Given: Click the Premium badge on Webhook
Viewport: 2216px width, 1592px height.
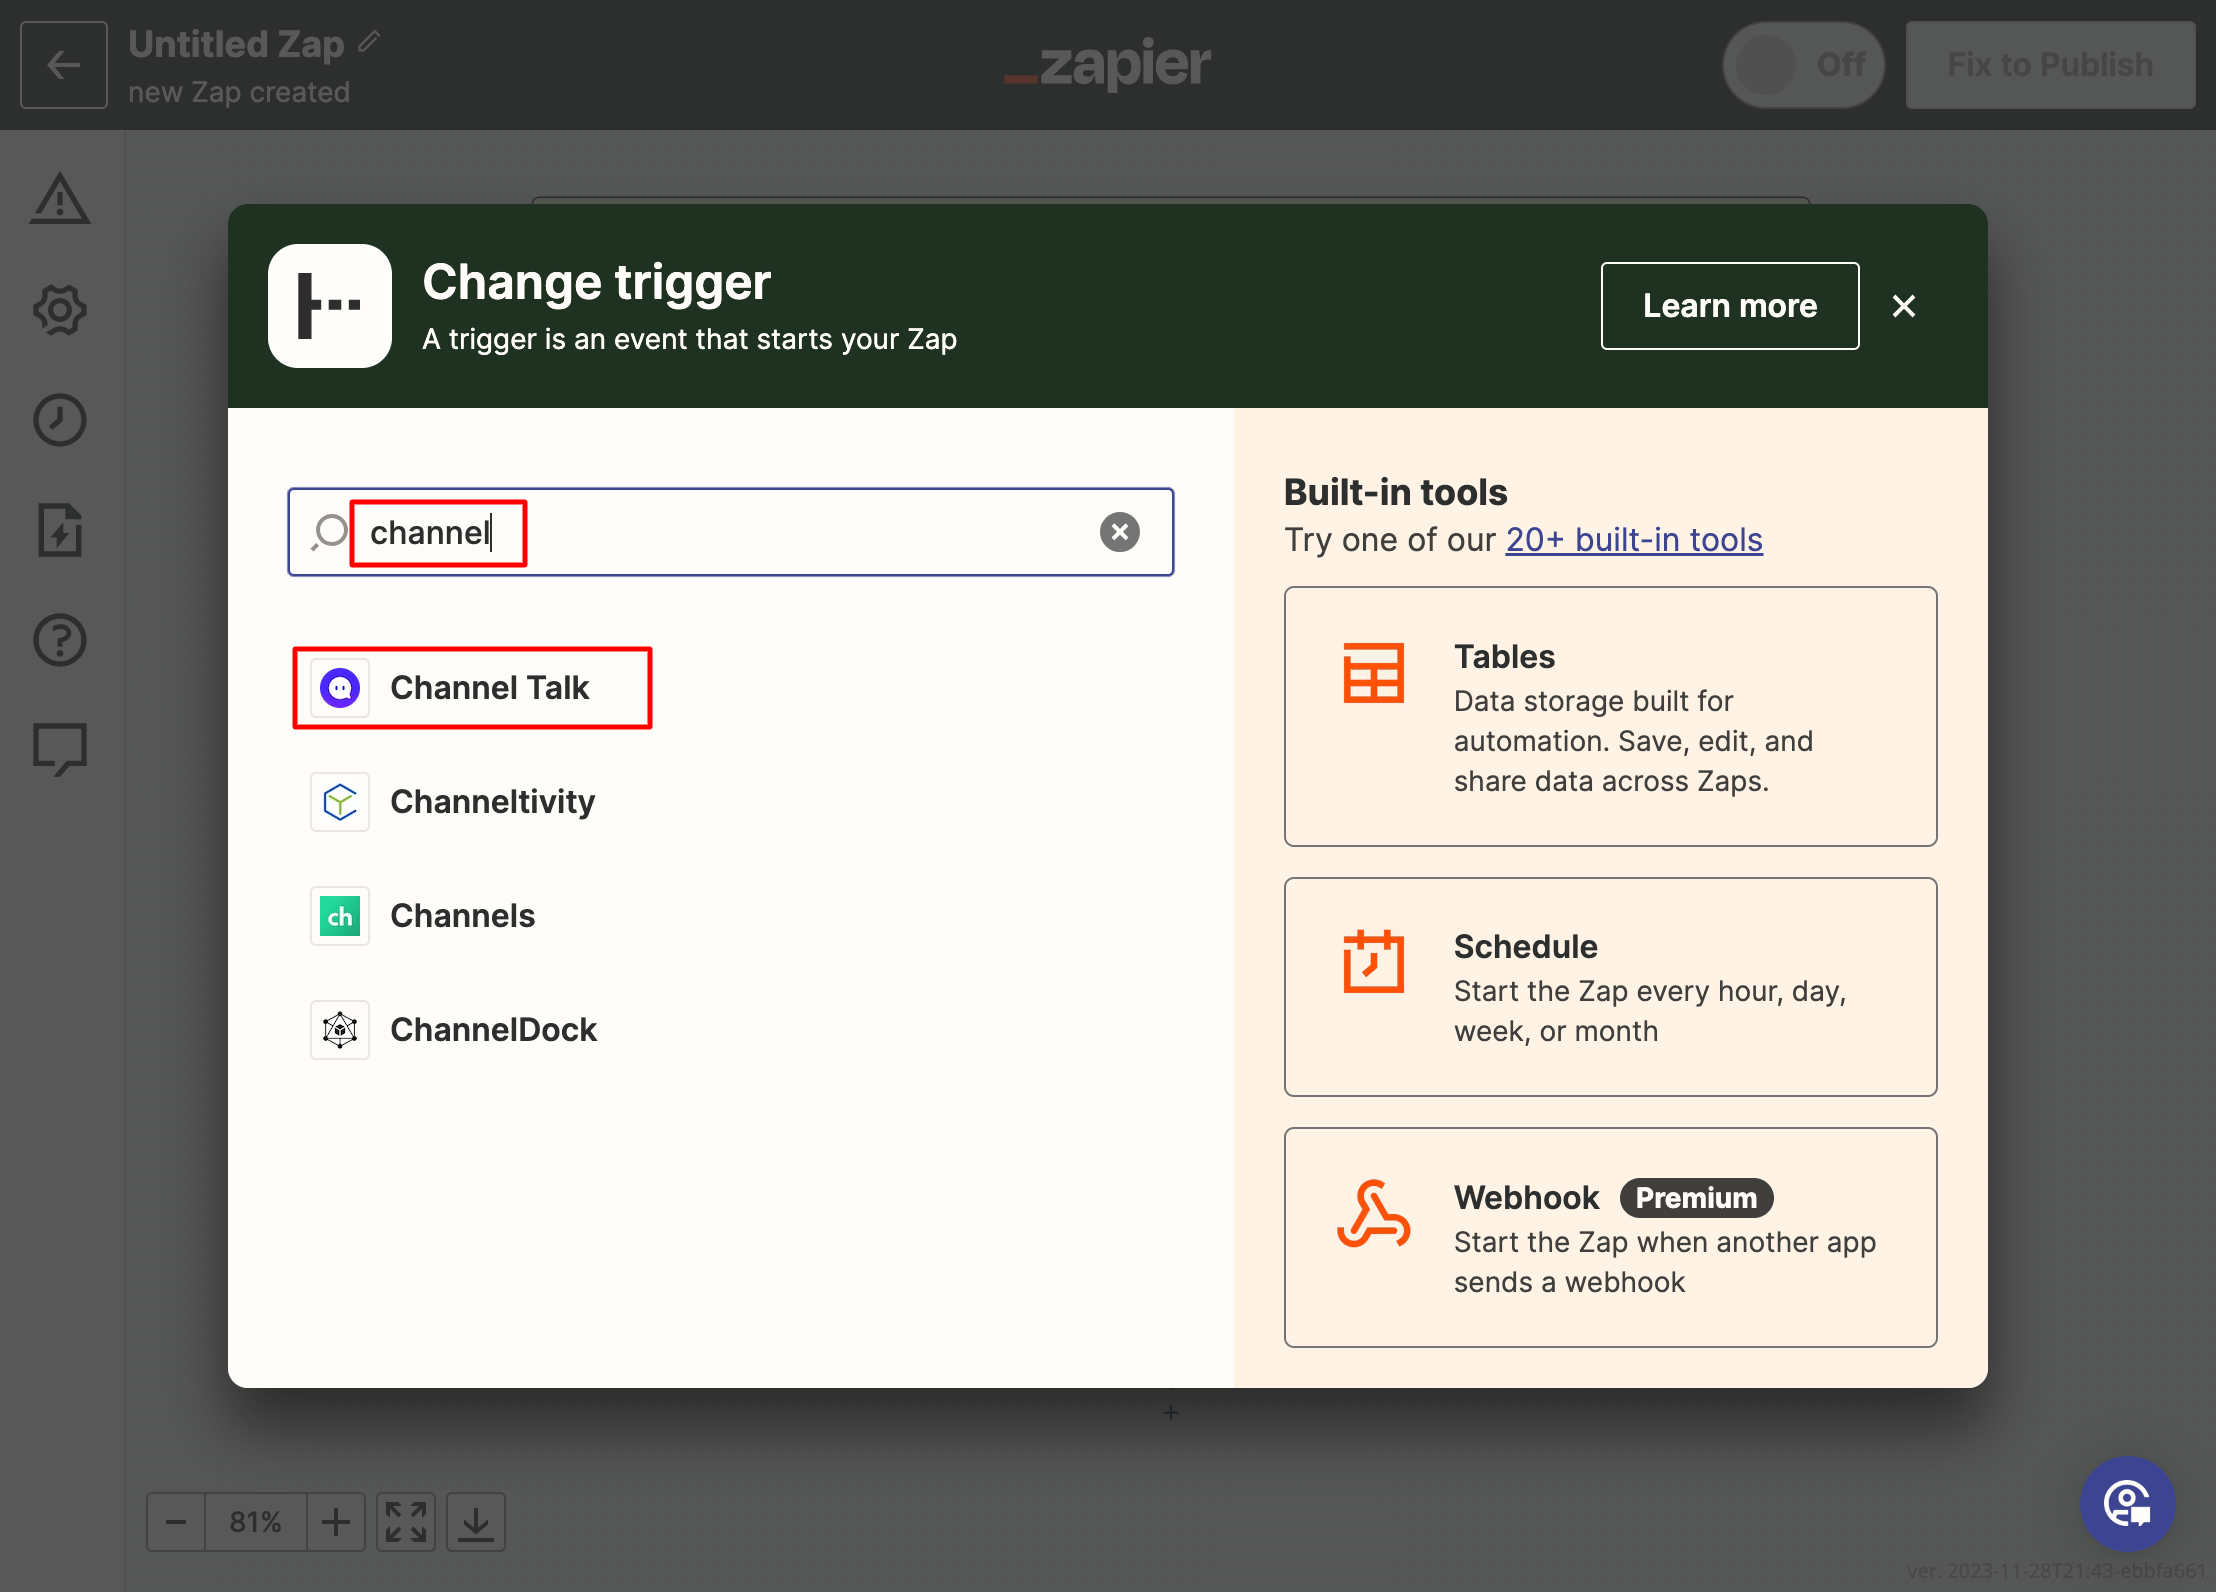Looking at the screenshot, I should [1696, 1198].
